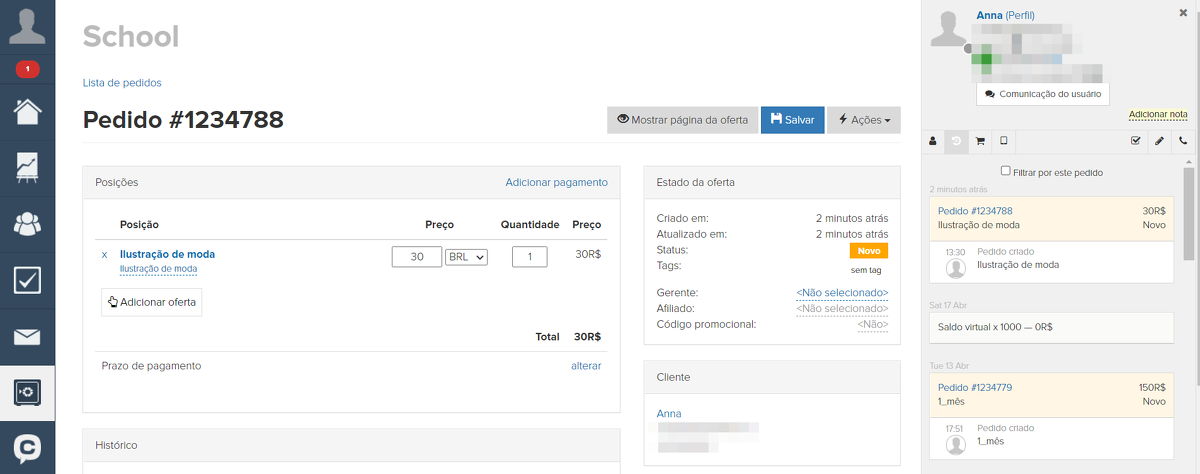Click the price input field showing 30
1200x474 pixels.
(x=416, y=257)
